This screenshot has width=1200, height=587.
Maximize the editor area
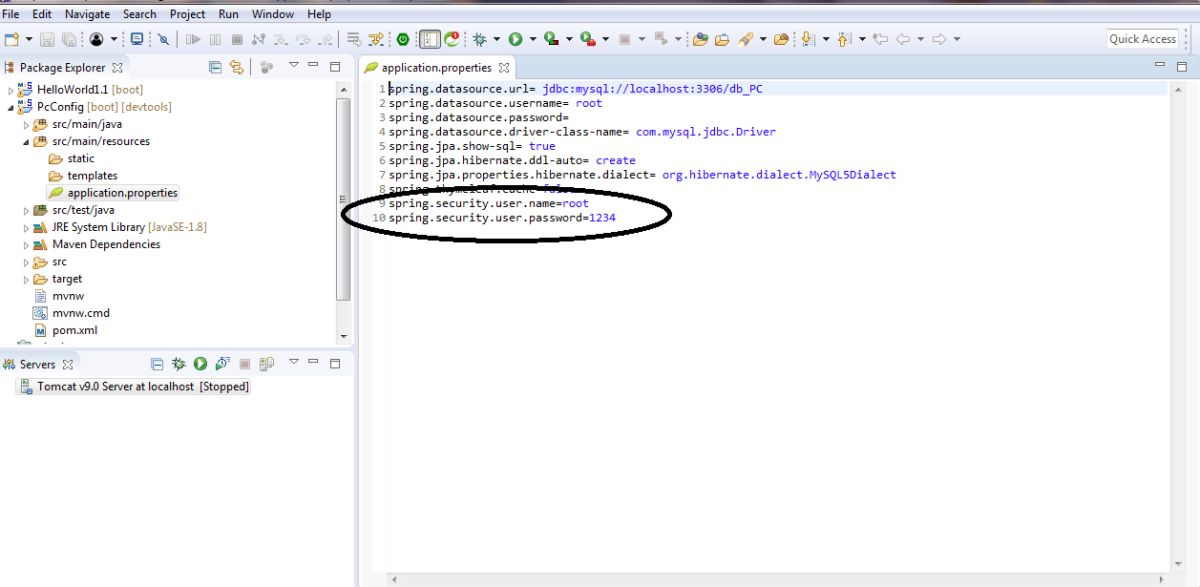(1183, 66)
